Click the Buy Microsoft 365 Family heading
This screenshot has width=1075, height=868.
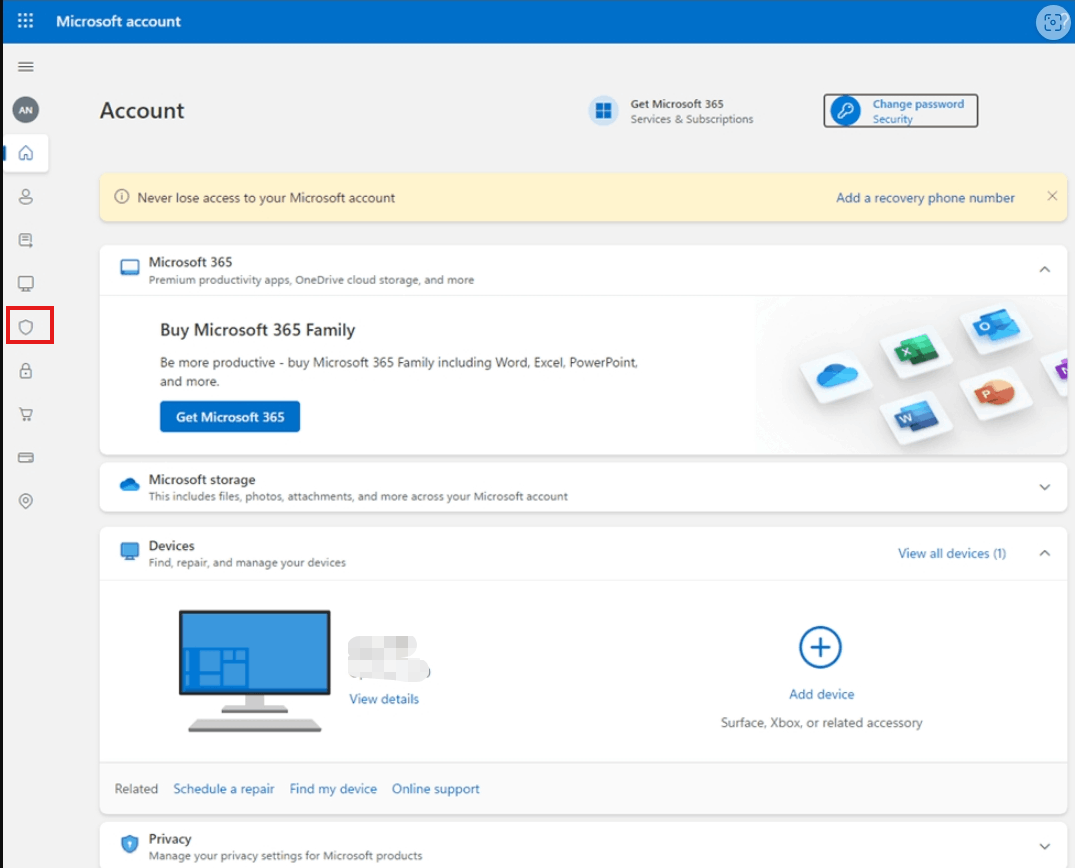258,330
